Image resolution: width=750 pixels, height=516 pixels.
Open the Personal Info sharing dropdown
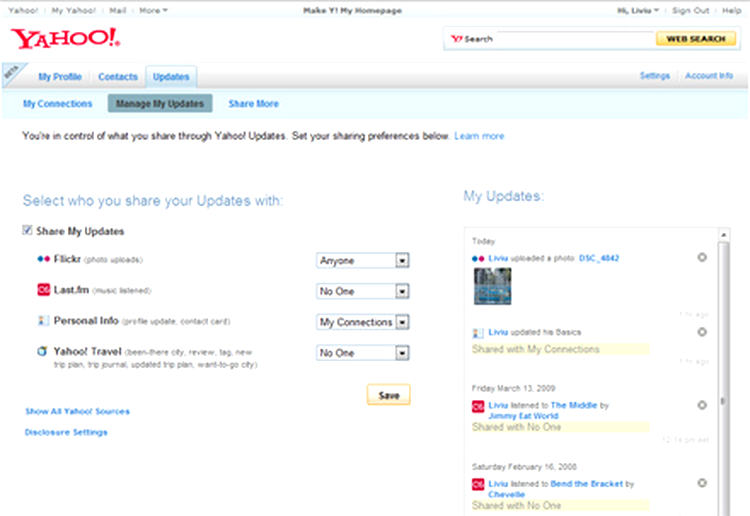pos(363,322)
